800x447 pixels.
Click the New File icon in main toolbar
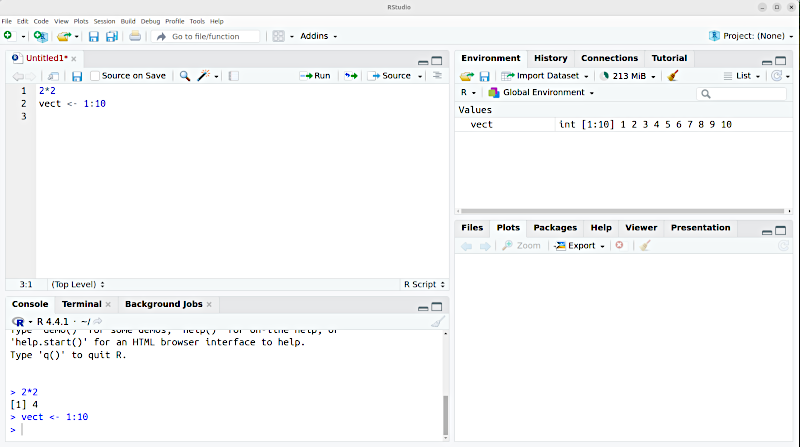pos(9,36)
